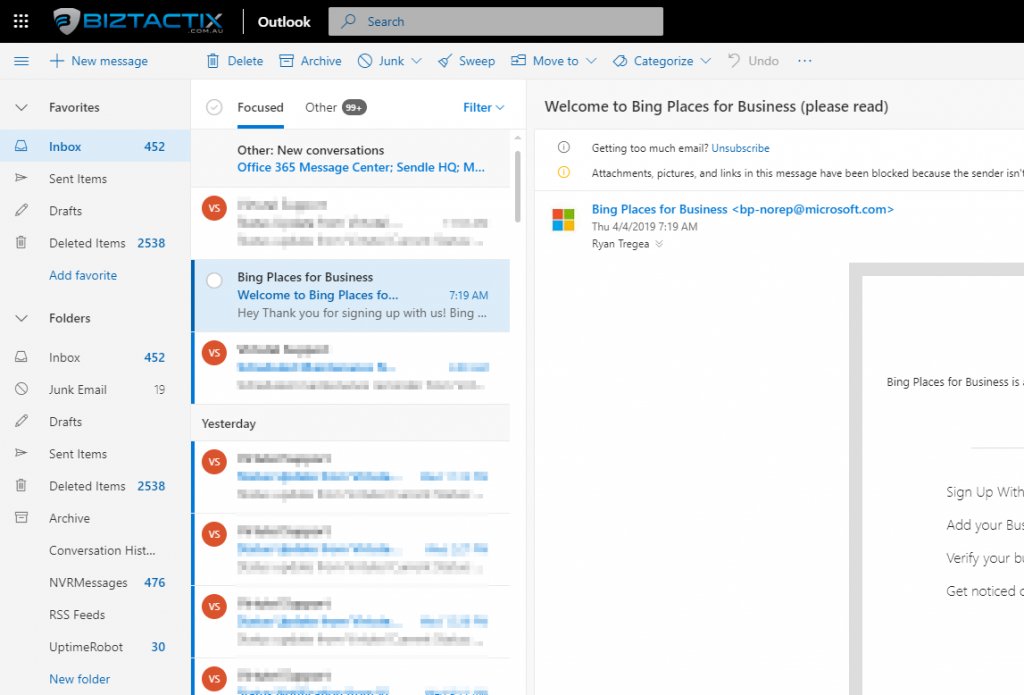This screenshot has width=1024, height=695.
Task: Toggle the select-all messages circle checkbox
Action: click(x=214, y=107)
